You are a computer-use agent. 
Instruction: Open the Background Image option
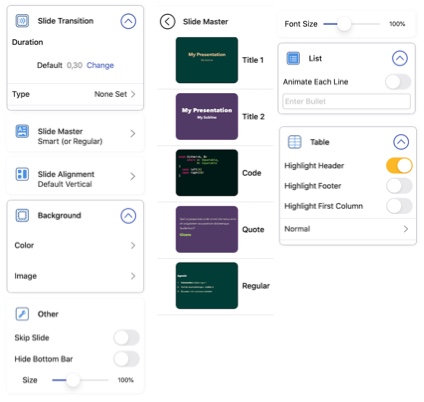click(75, 276)
